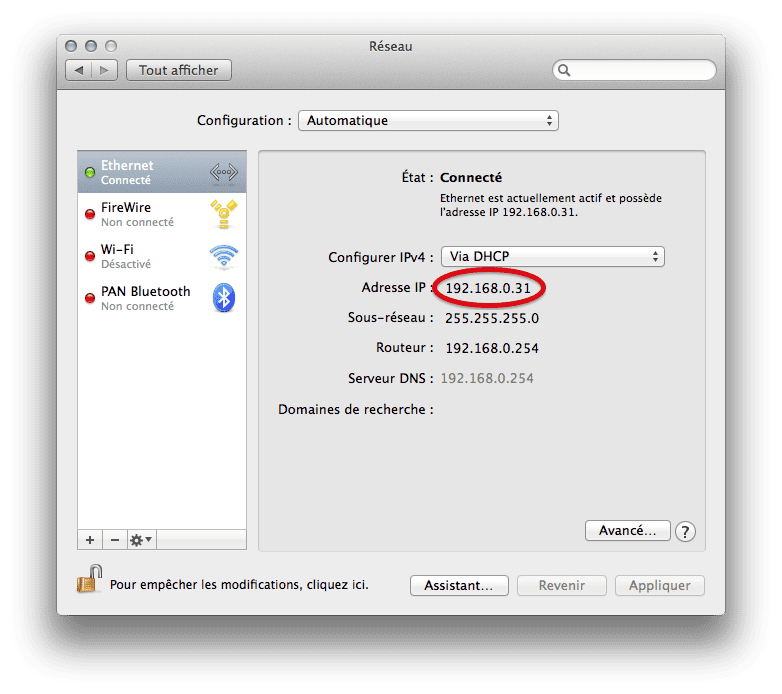Click the Tout afficher button
The image size is (782, 694).
[x=179, y=70]
